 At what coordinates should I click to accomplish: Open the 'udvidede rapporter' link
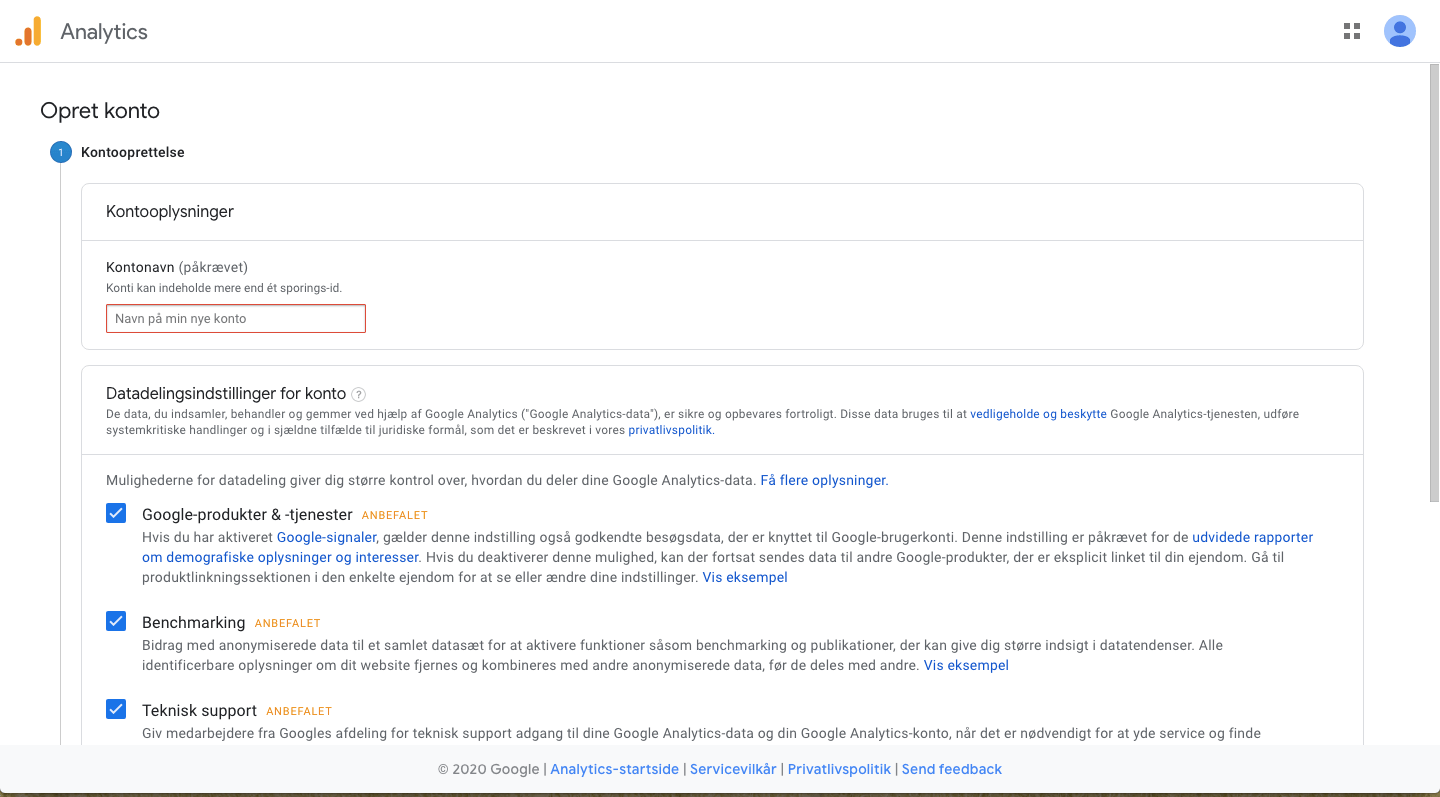pyautogui.click(x=1252, y=537)
